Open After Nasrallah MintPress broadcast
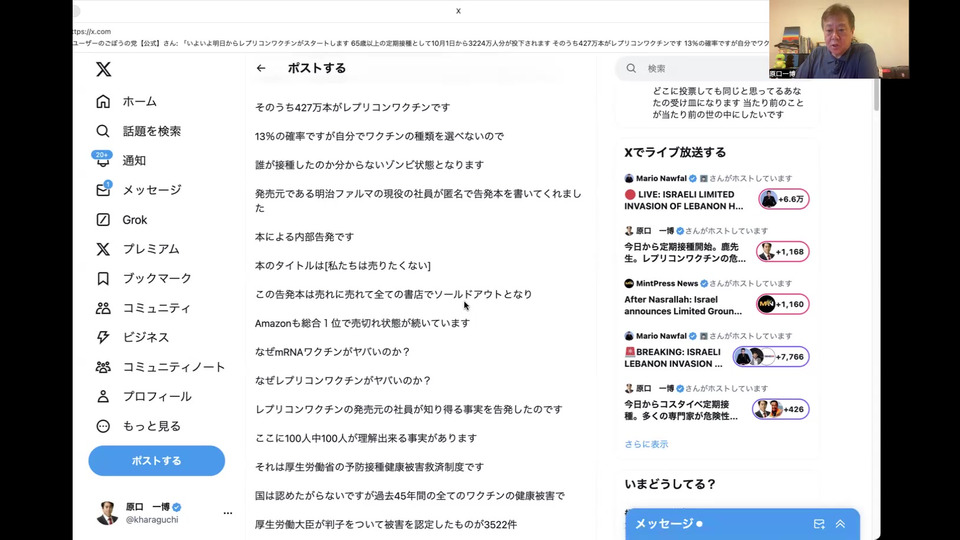Image resolution: width=960 pixels, height=540 pixels. 683,305
